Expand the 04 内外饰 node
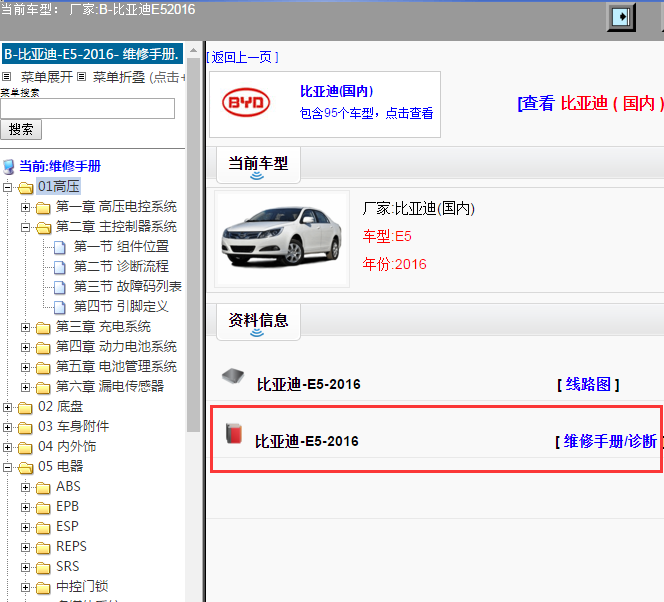Image resolution: width=664 pixels, height=602 pixels. click(7, 447)
